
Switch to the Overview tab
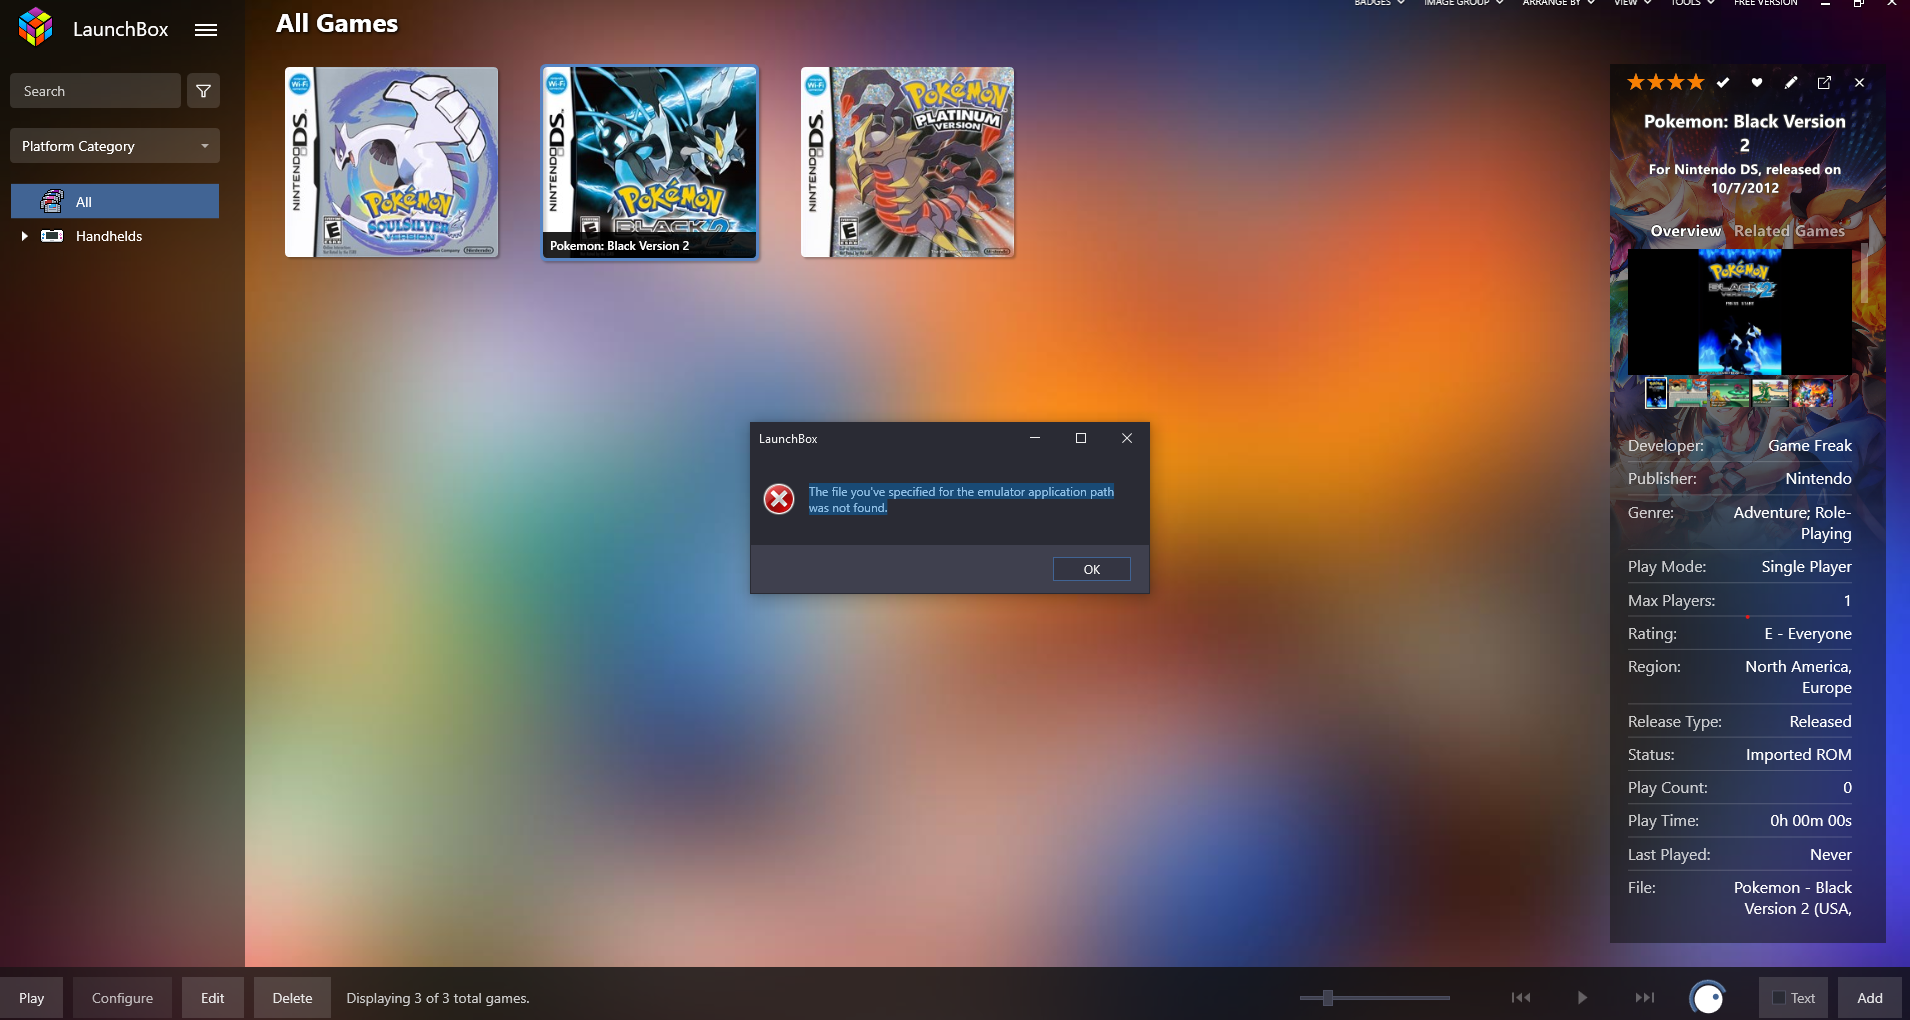(x=1685, y=231)
